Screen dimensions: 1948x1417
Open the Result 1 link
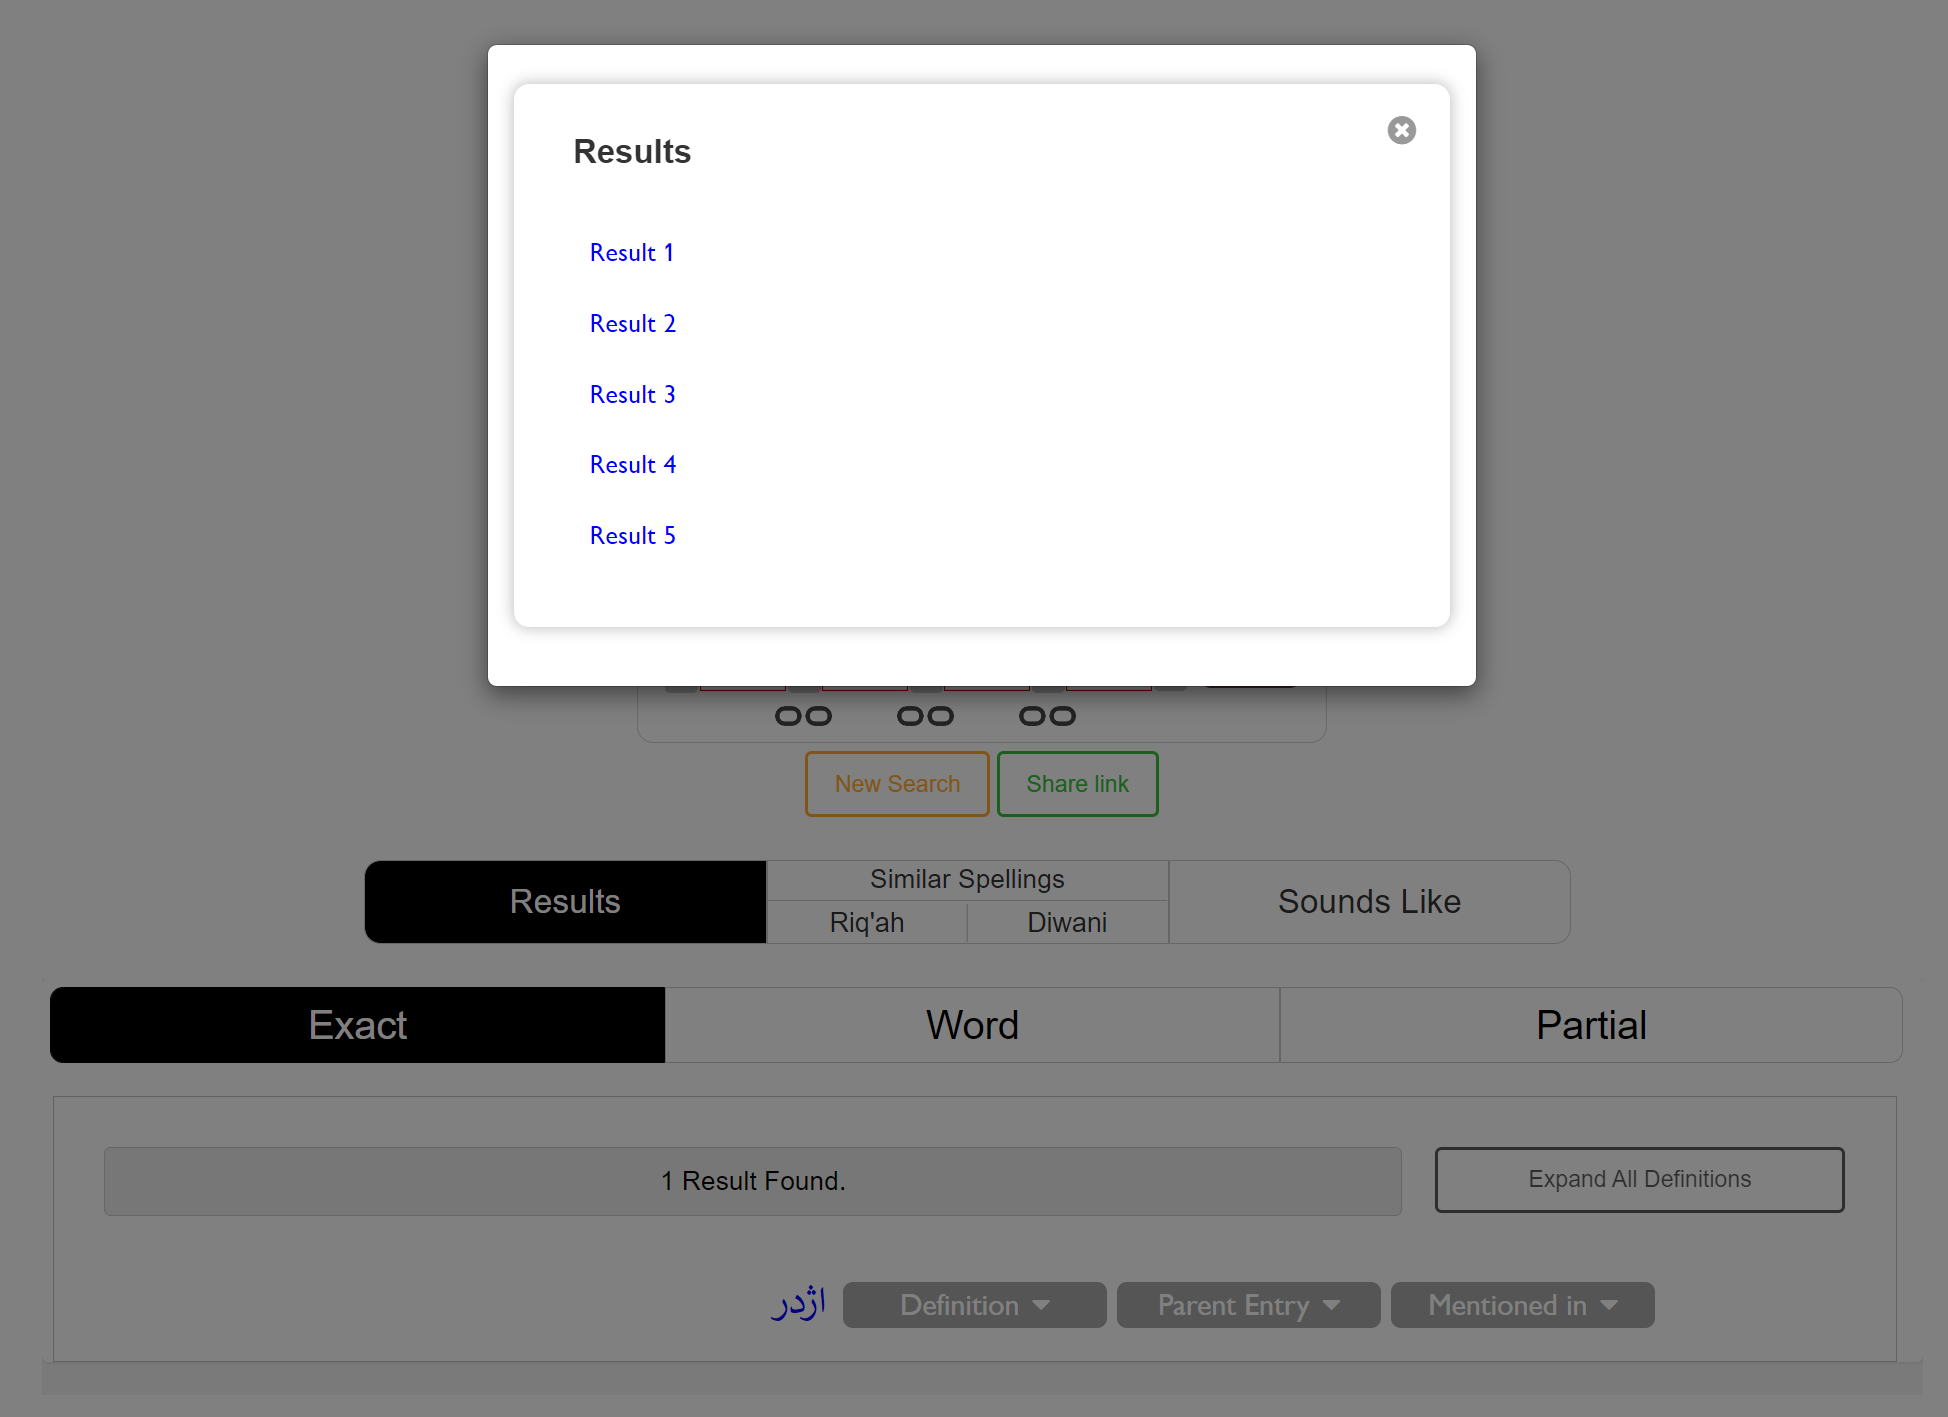pyautogui.click(x=631, y=253)
